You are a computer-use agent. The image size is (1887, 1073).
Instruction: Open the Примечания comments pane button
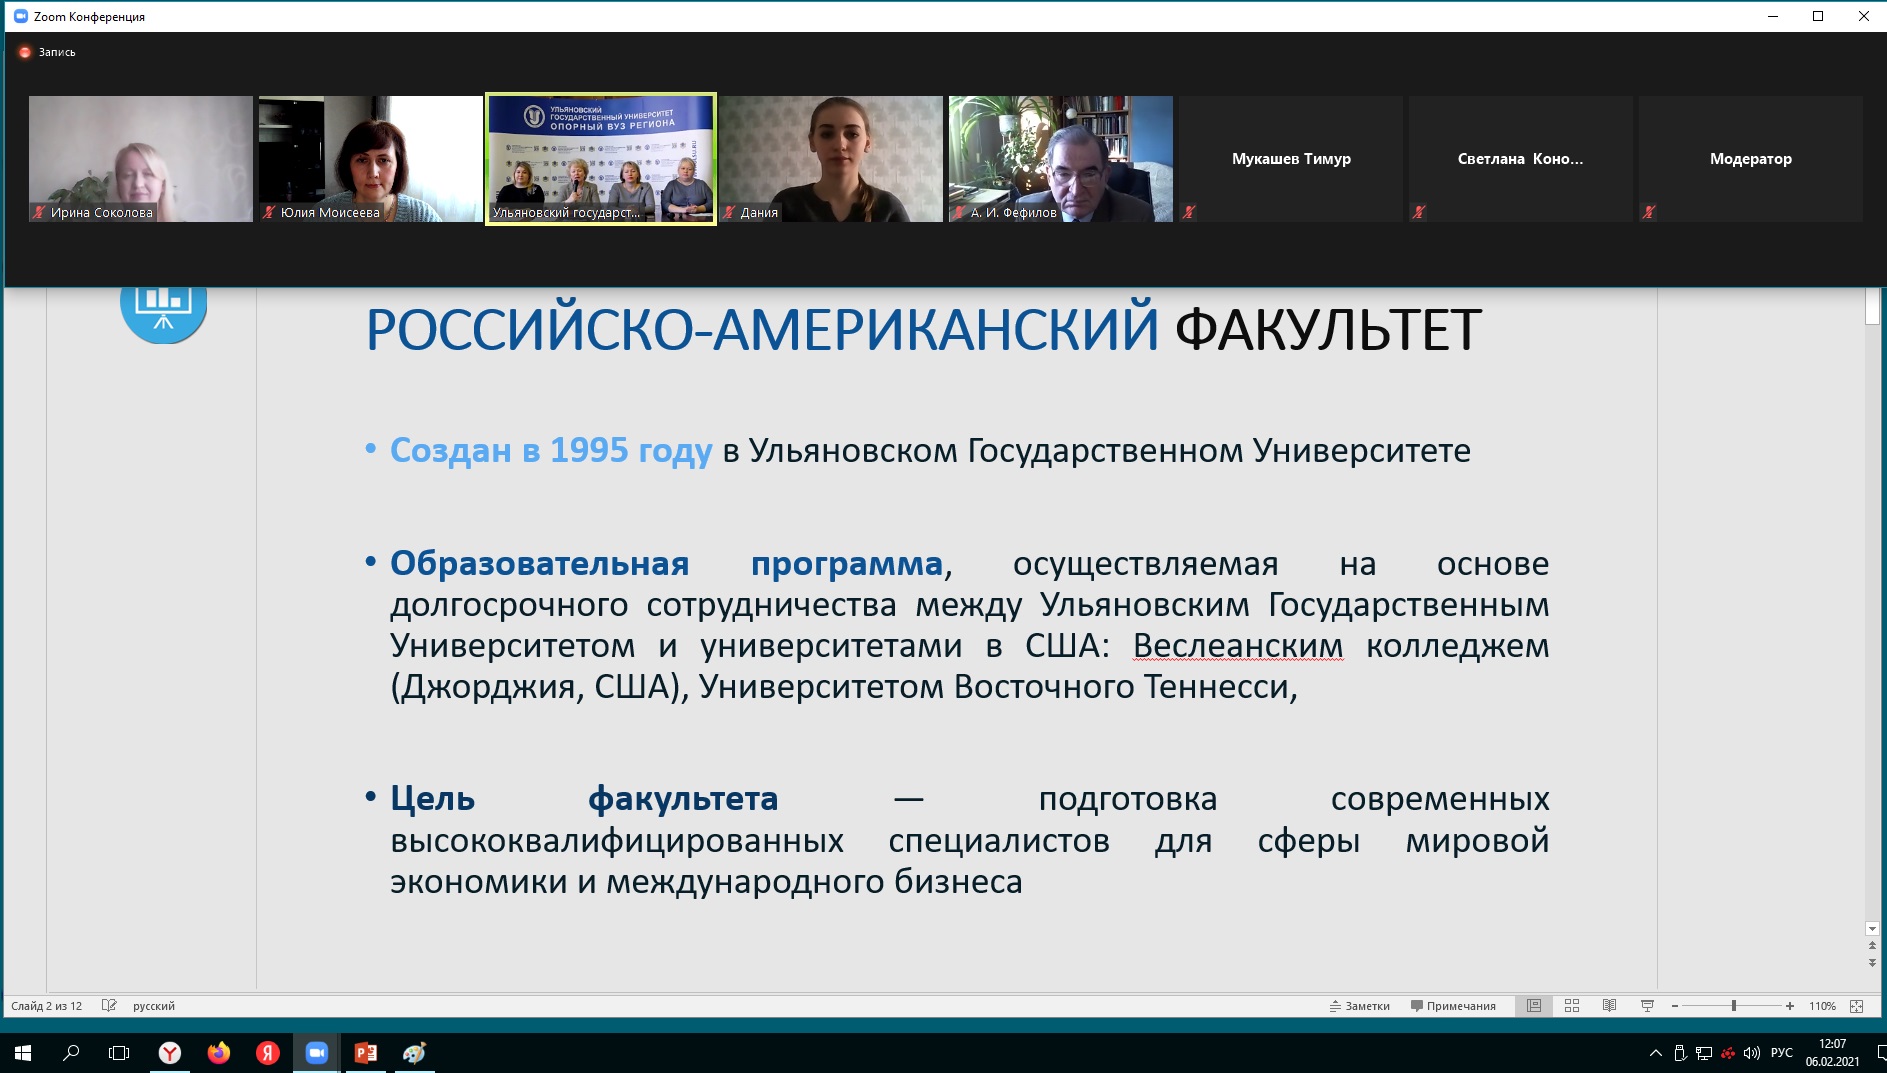coord(1453,1006)
